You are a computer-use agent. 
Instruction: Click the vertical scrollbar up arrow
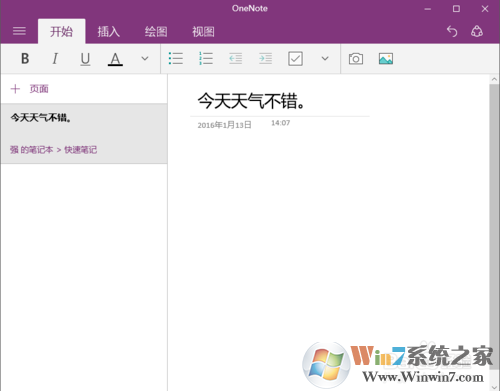point(494,79)
